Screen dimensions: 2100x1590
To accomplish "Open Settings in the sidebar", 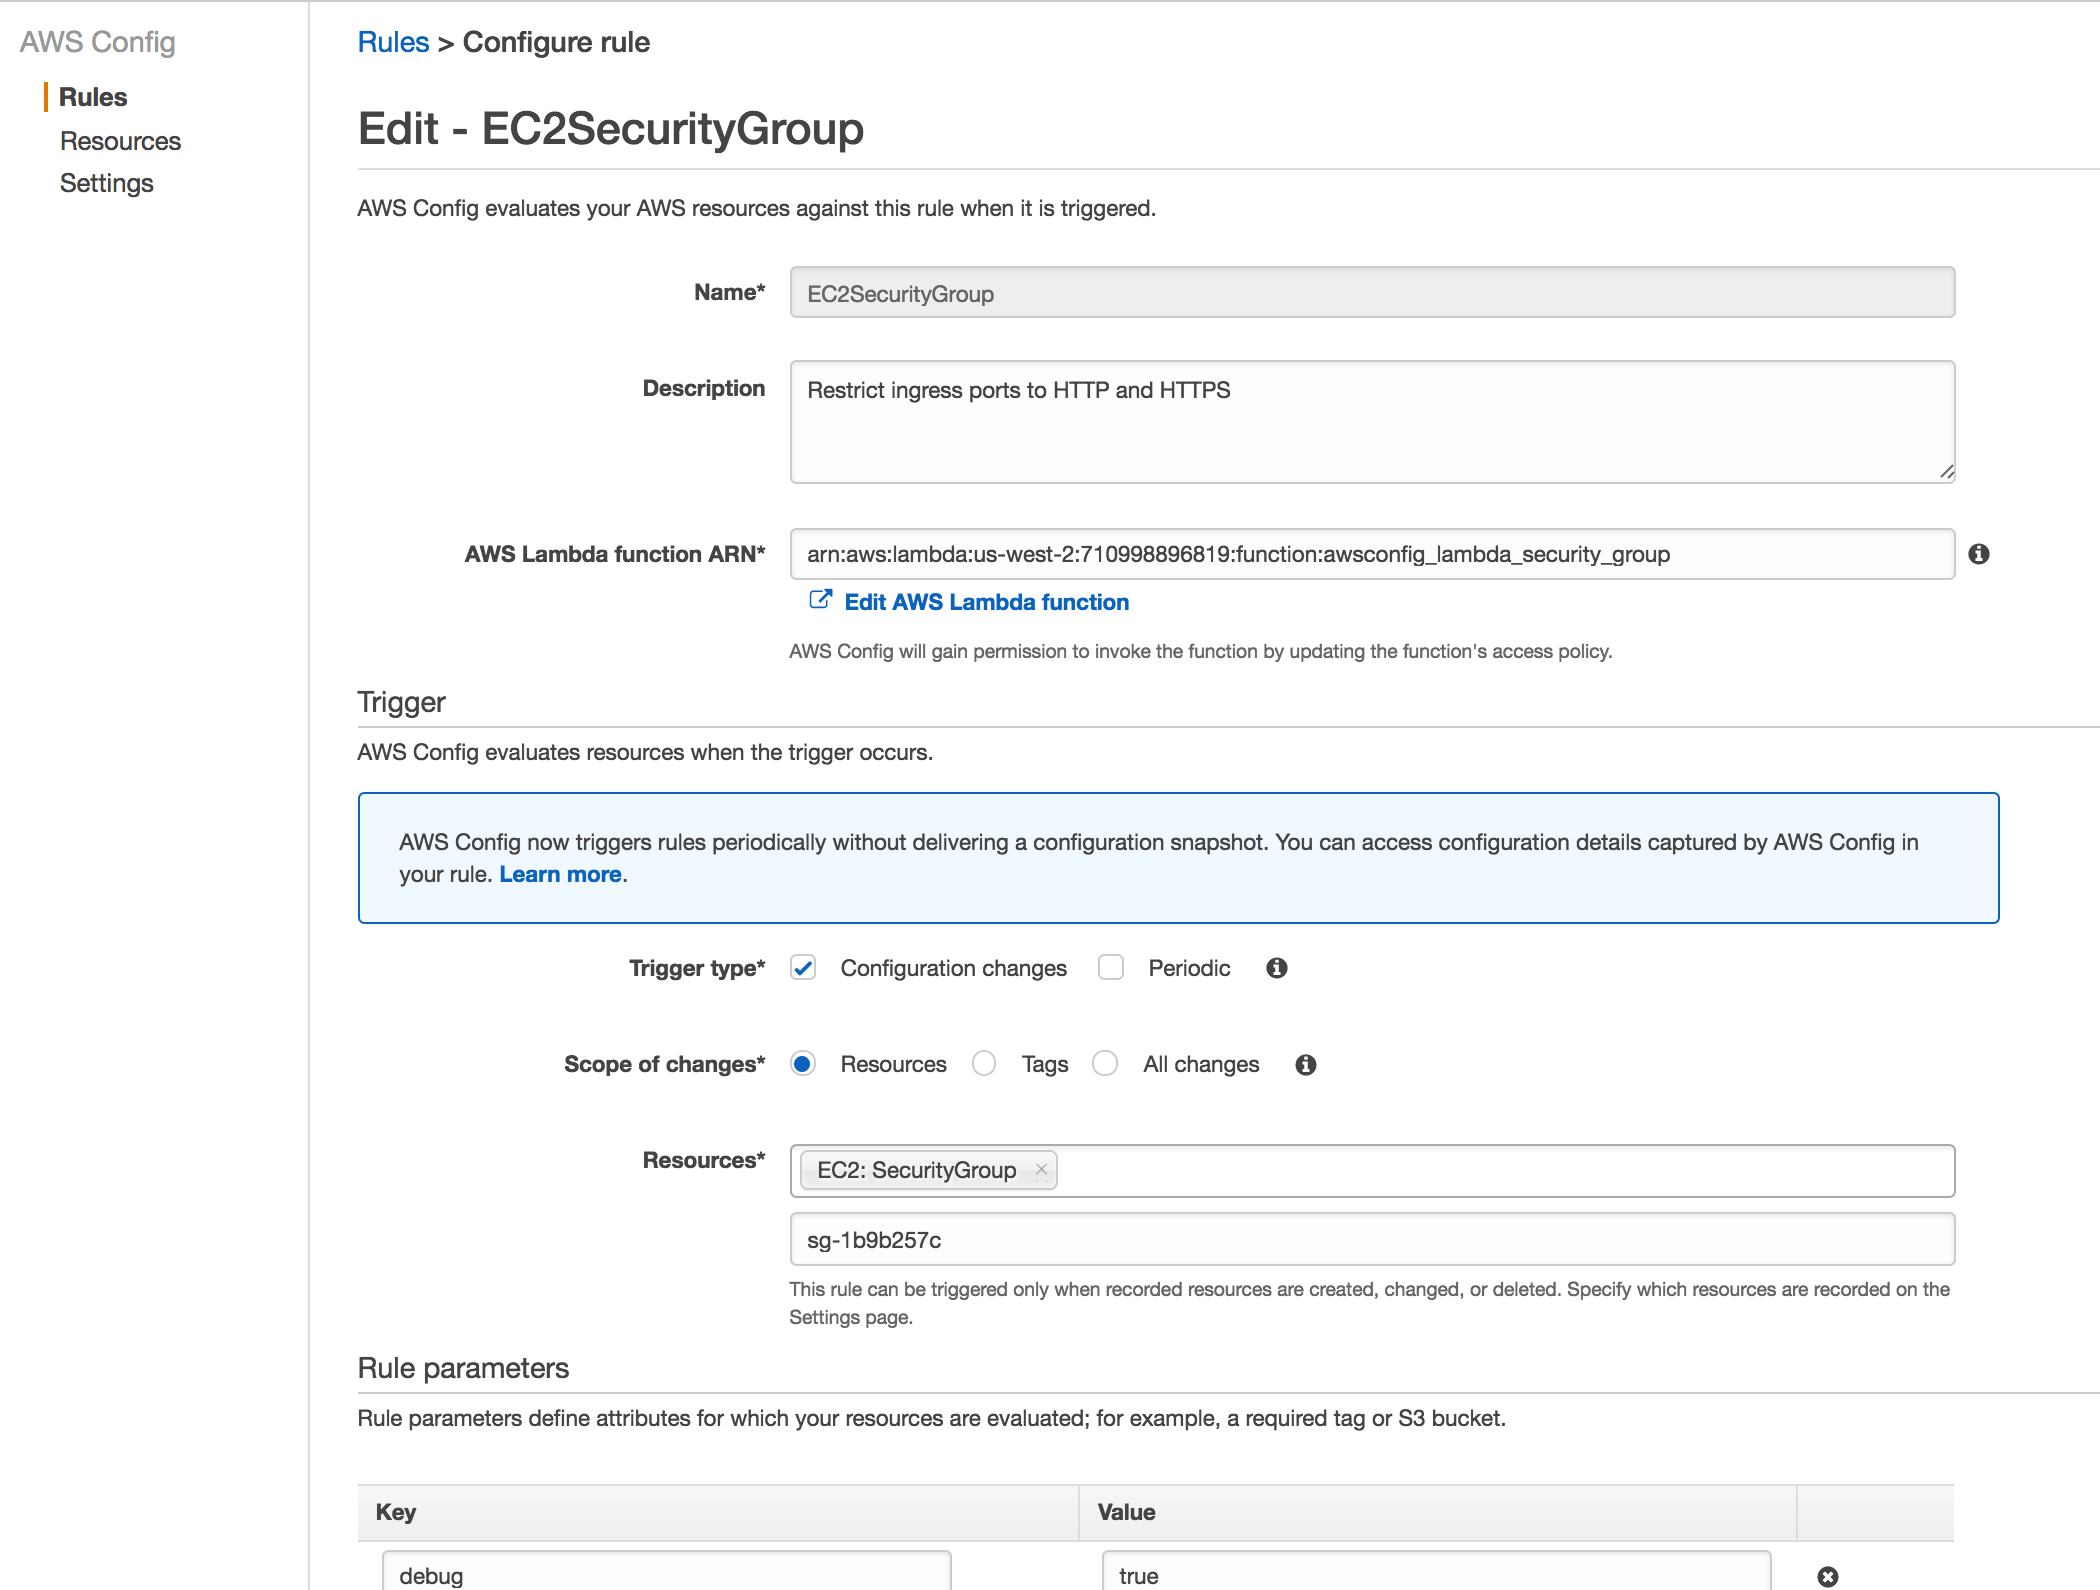I will (106, 183).
